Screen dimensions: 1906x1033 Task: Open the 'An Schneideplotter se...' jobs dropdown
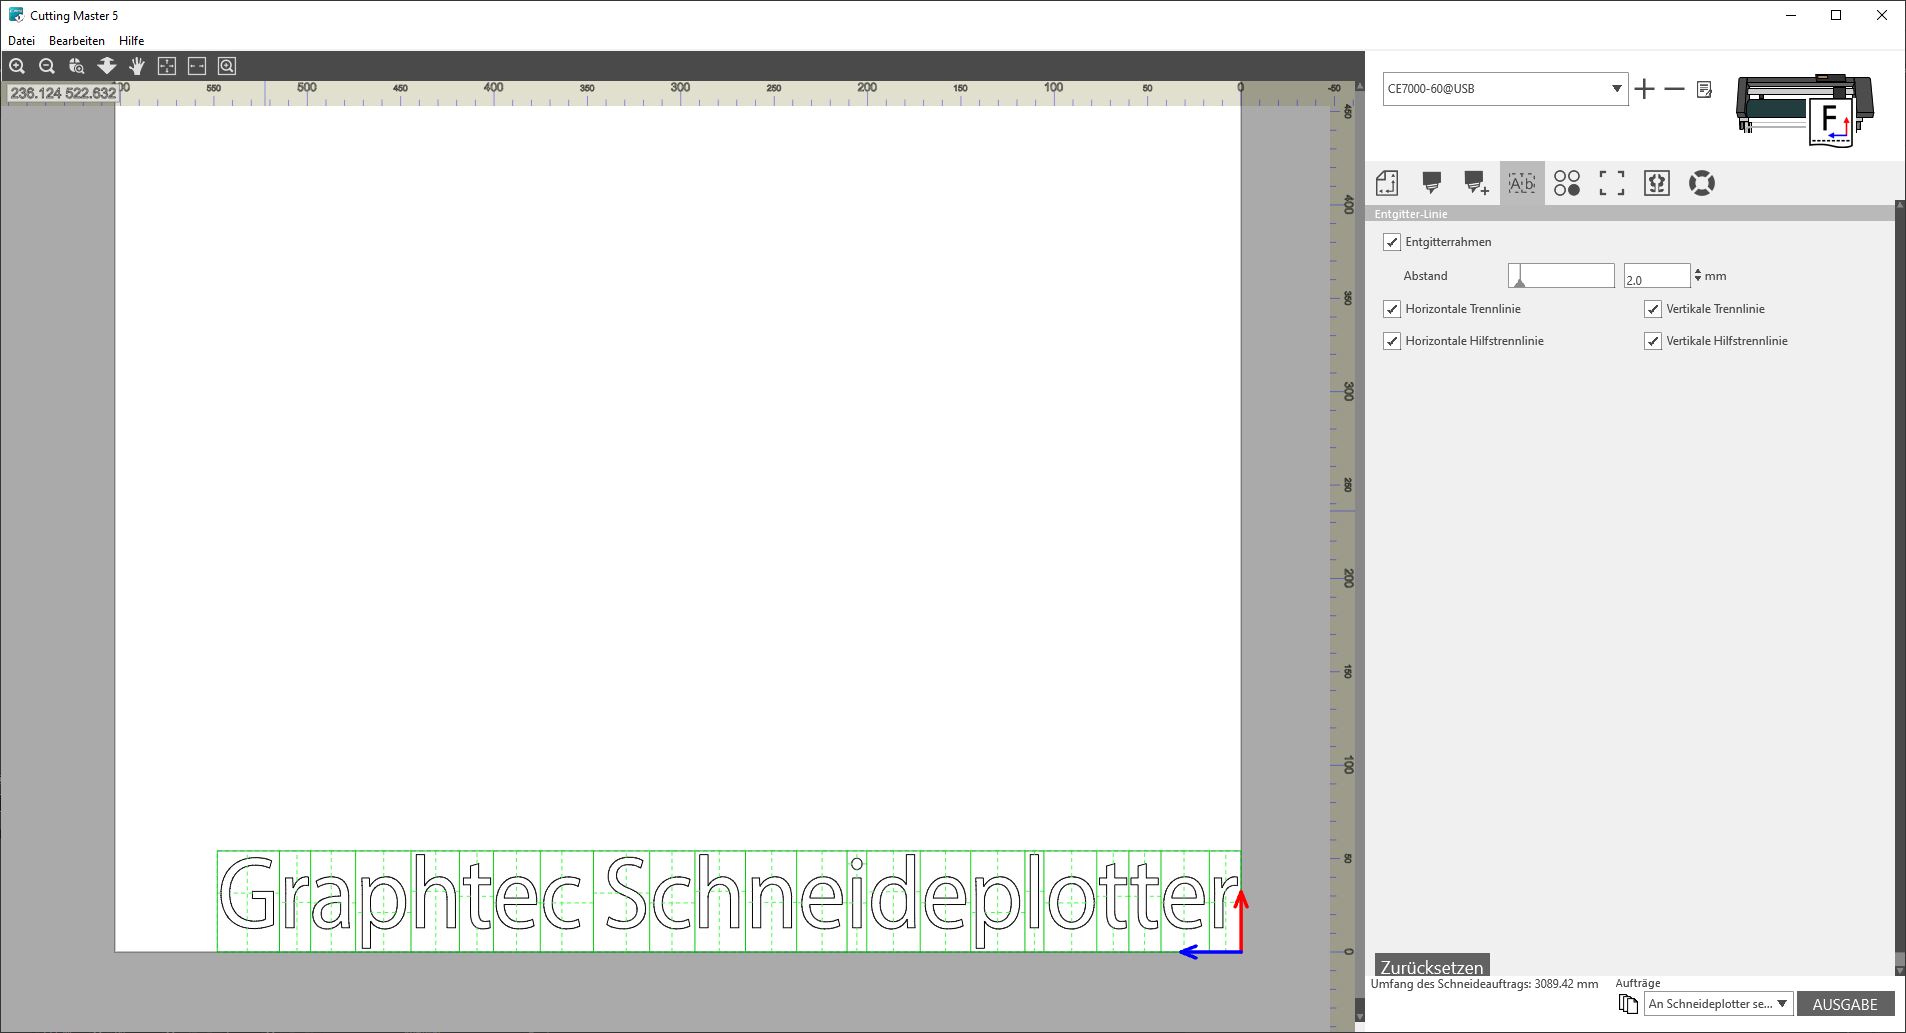(x=1718, y=1004)
